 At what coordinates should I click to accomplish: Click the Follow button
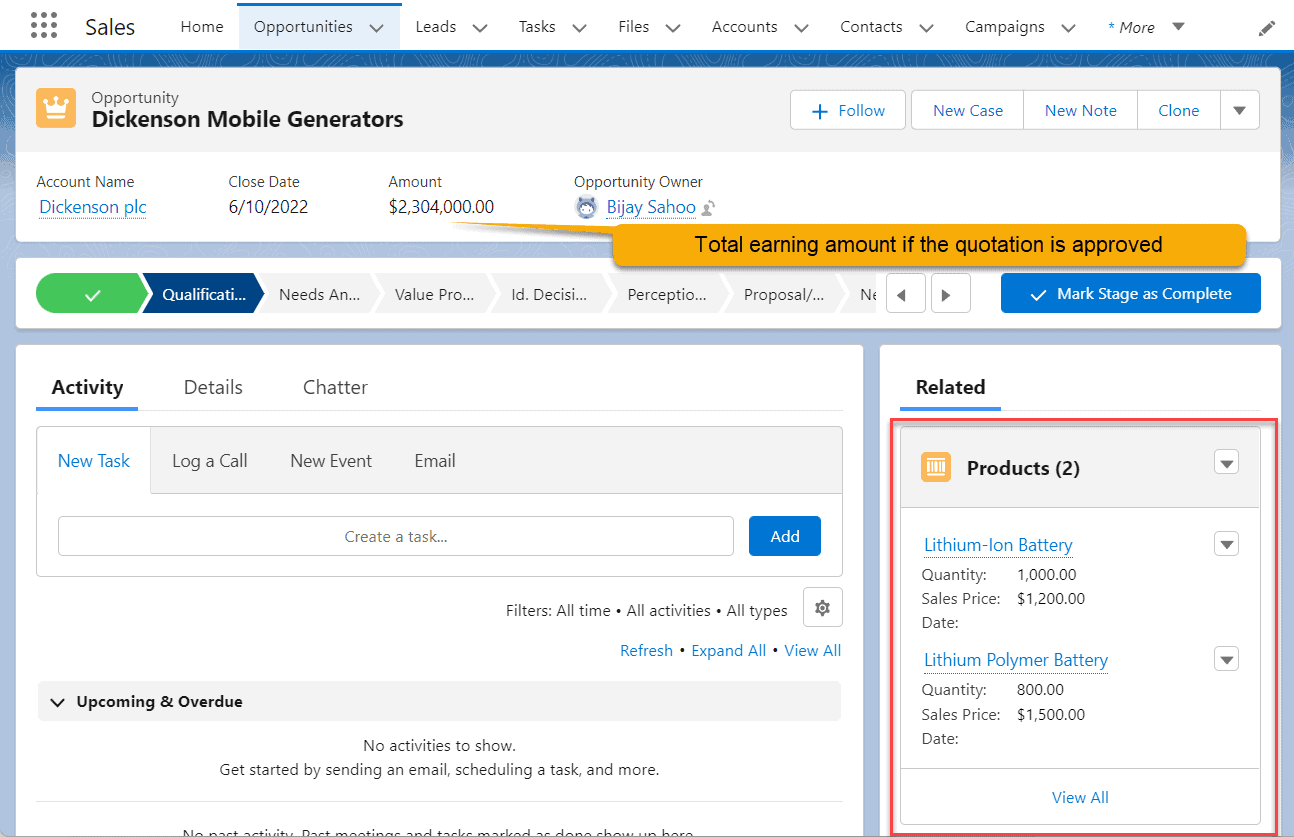pyautogui.click(x=847, y=110)
